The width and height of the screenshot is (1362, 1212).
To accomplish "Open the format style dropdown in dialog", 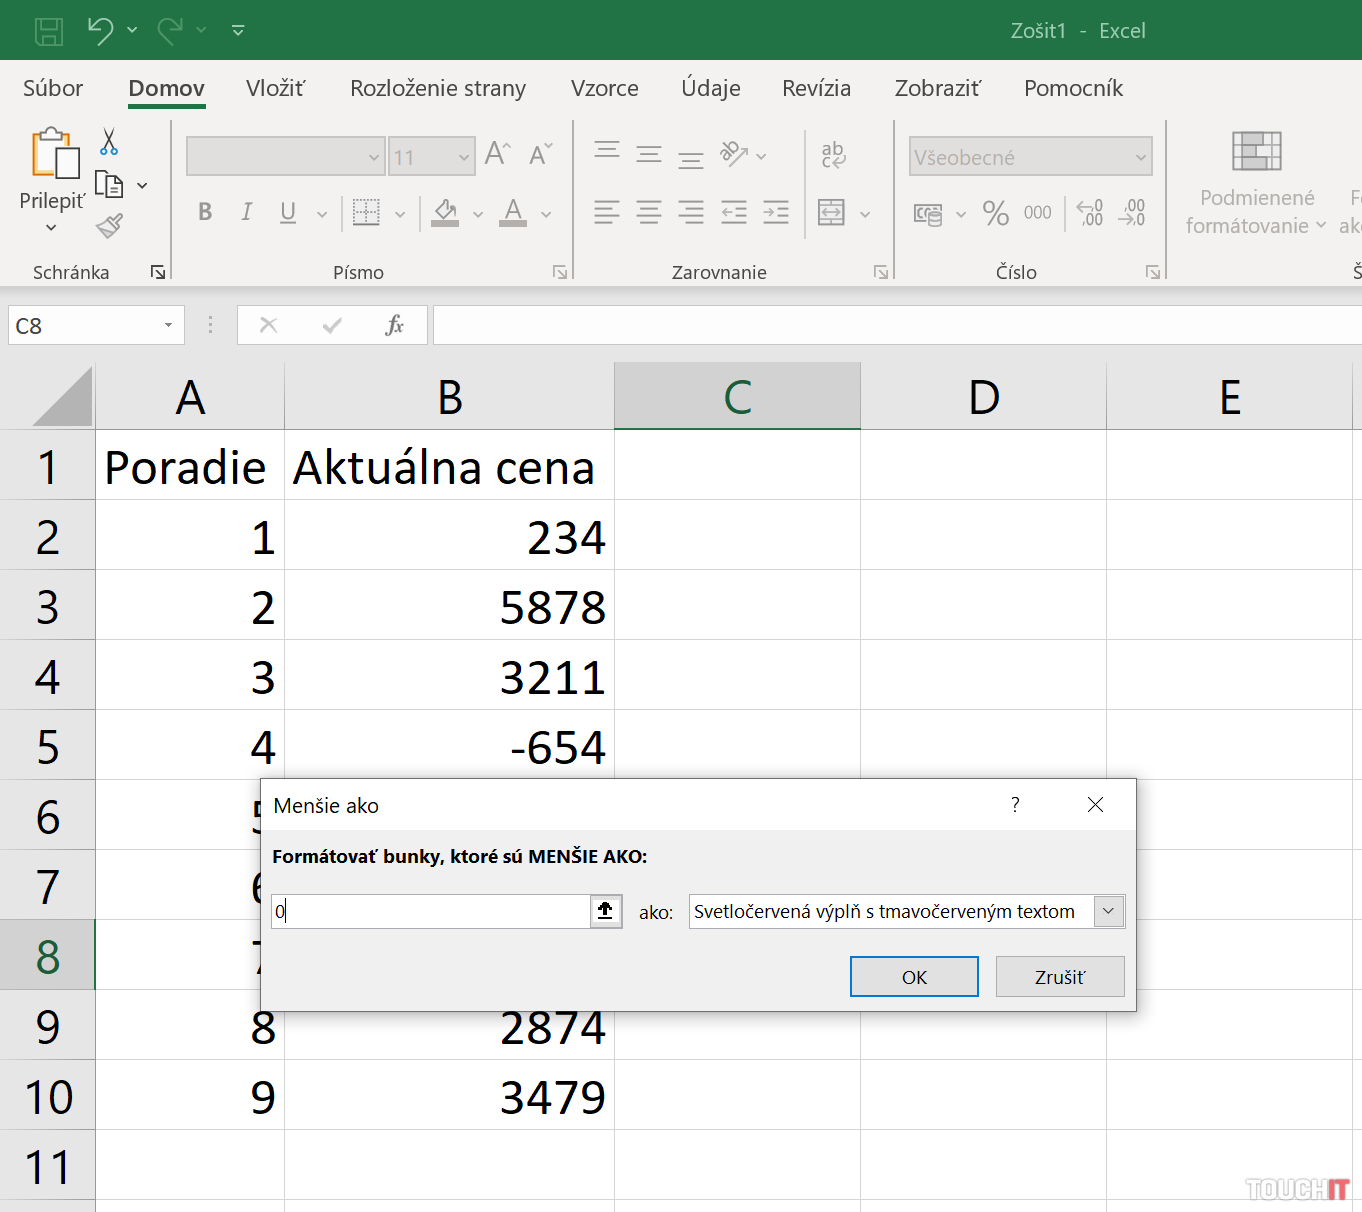I will (1108, 911).
